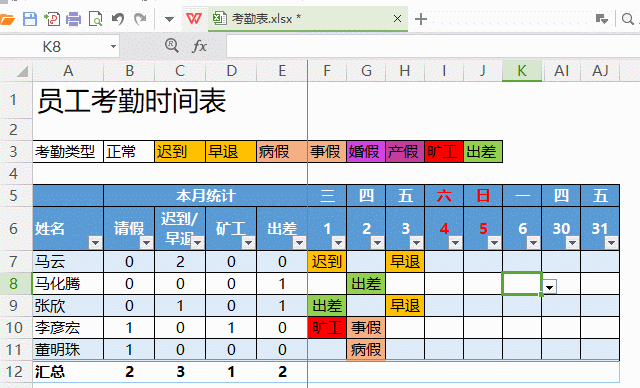Print the sheet using the printer icon

click(x=73, y=19)
